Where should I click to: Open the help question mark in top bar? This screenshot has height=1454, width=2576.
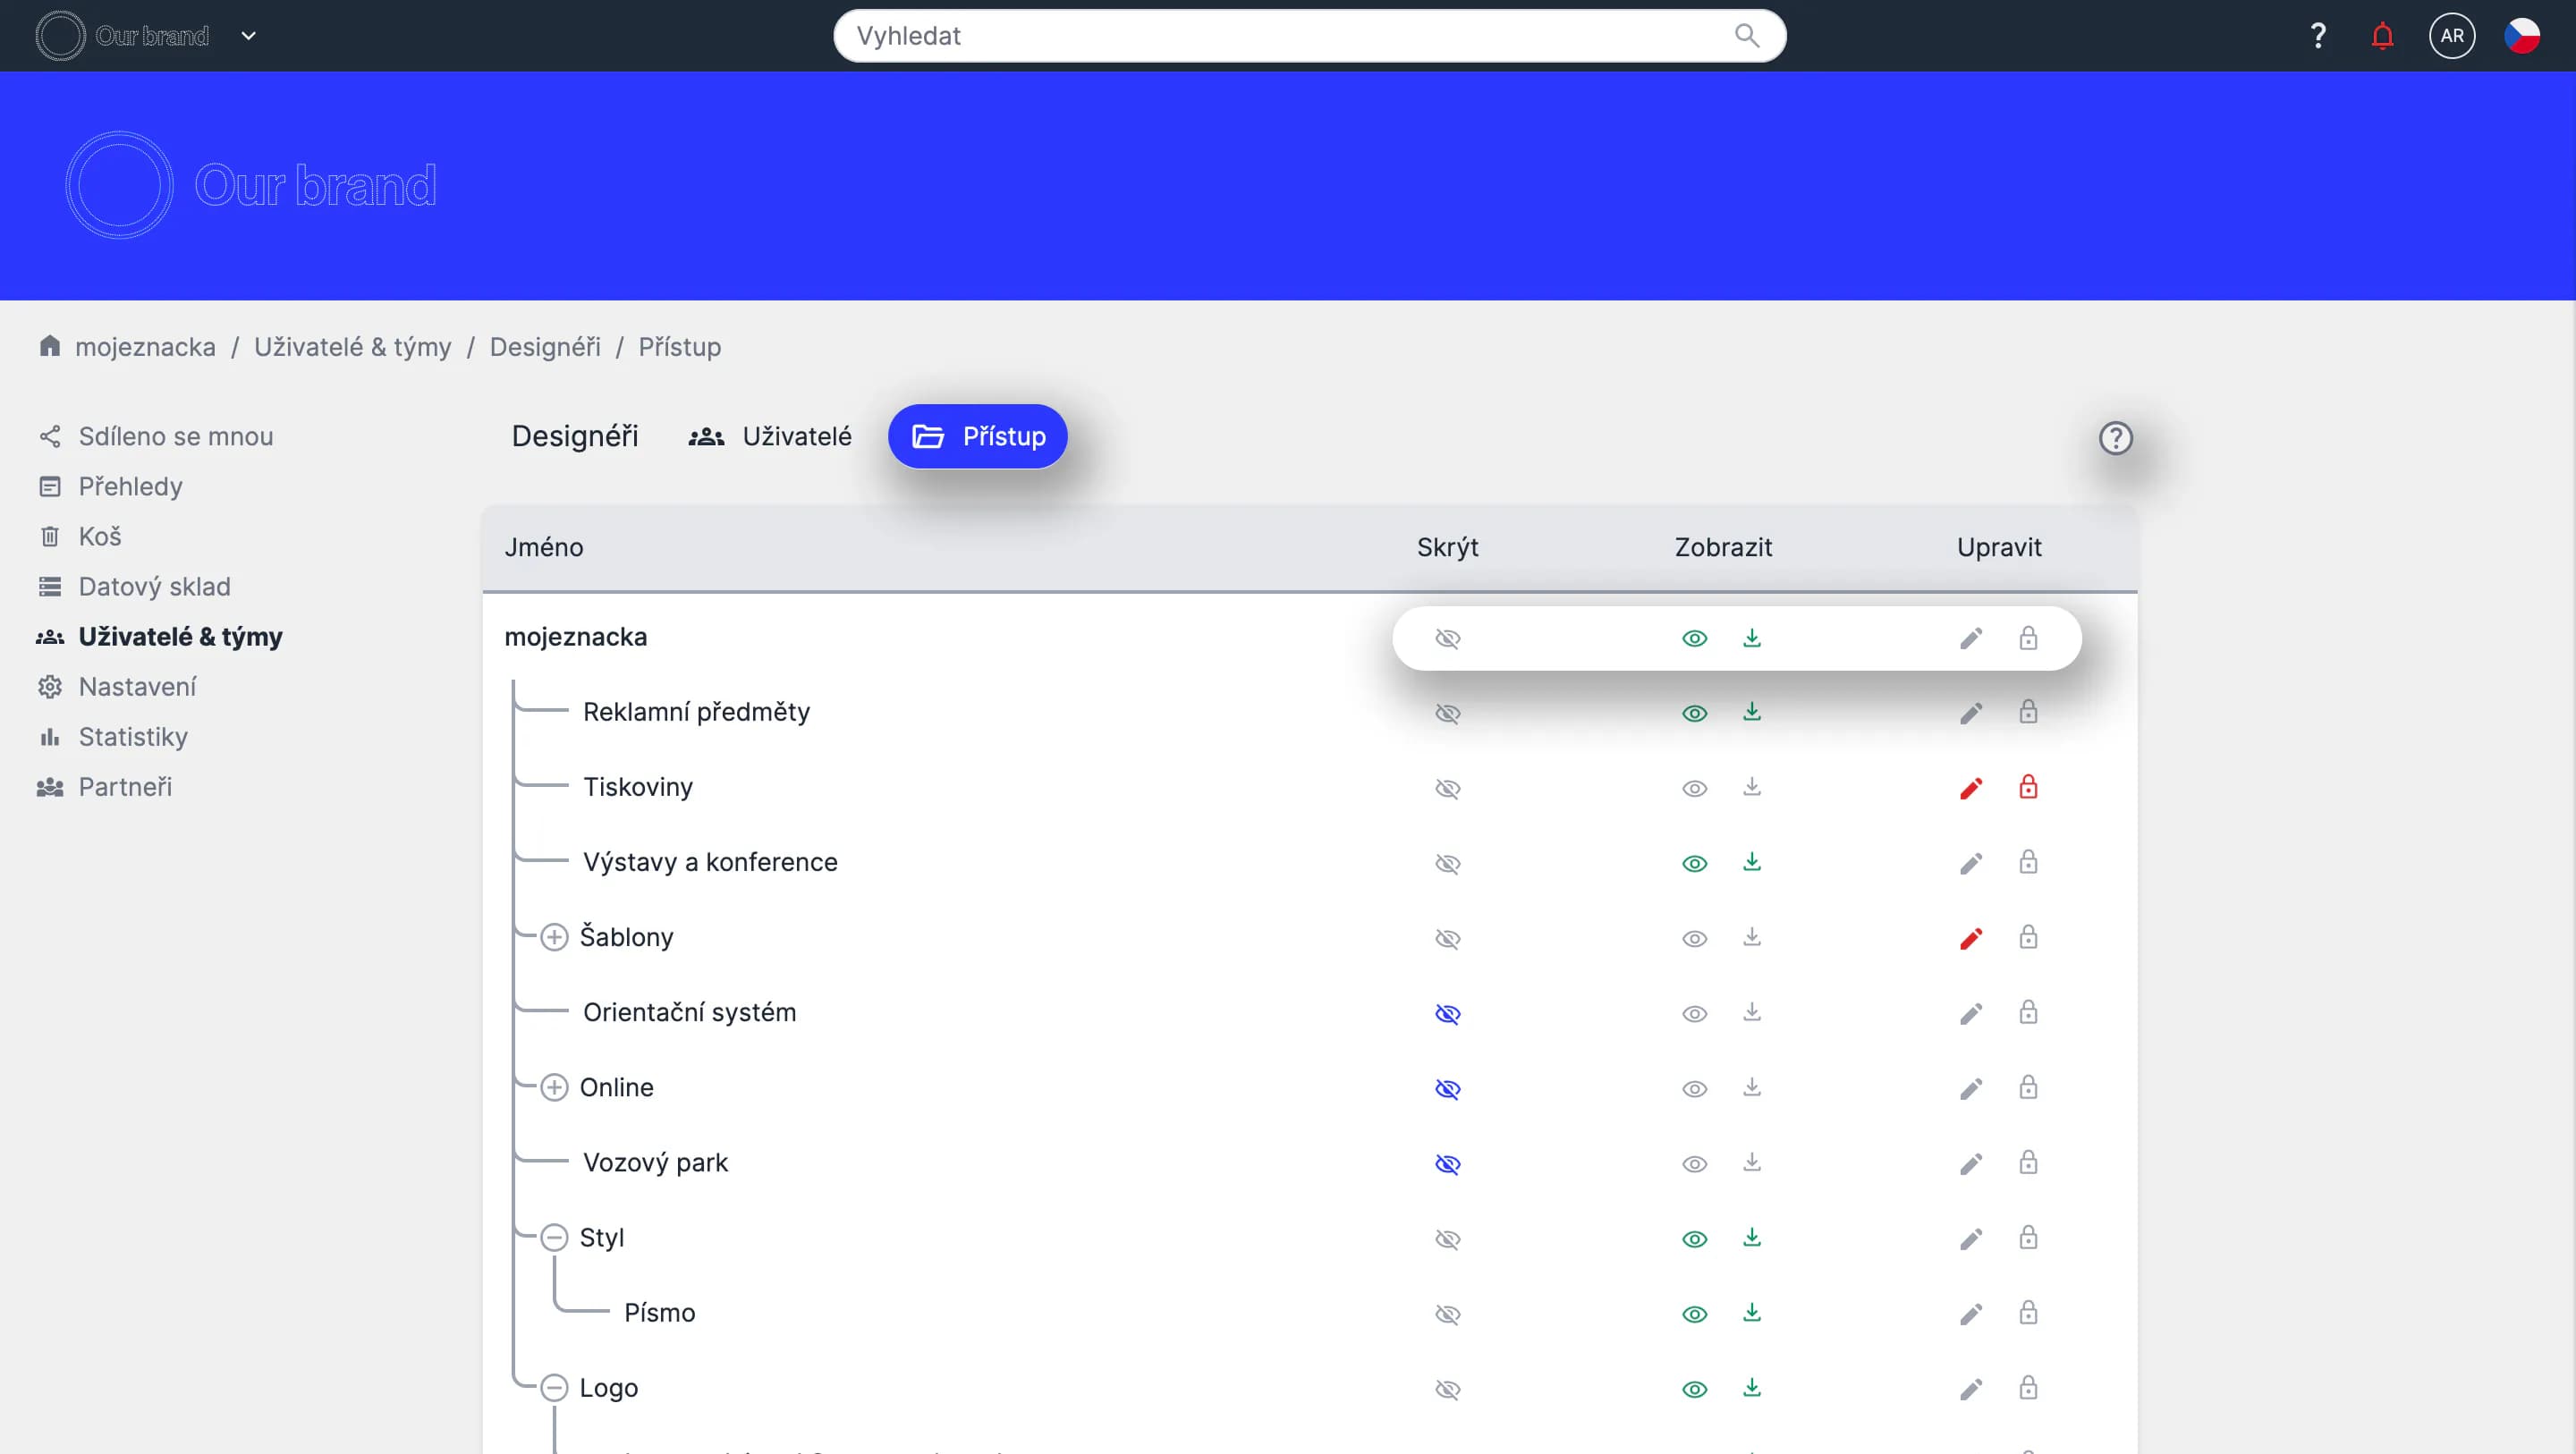coord(2318,36)
